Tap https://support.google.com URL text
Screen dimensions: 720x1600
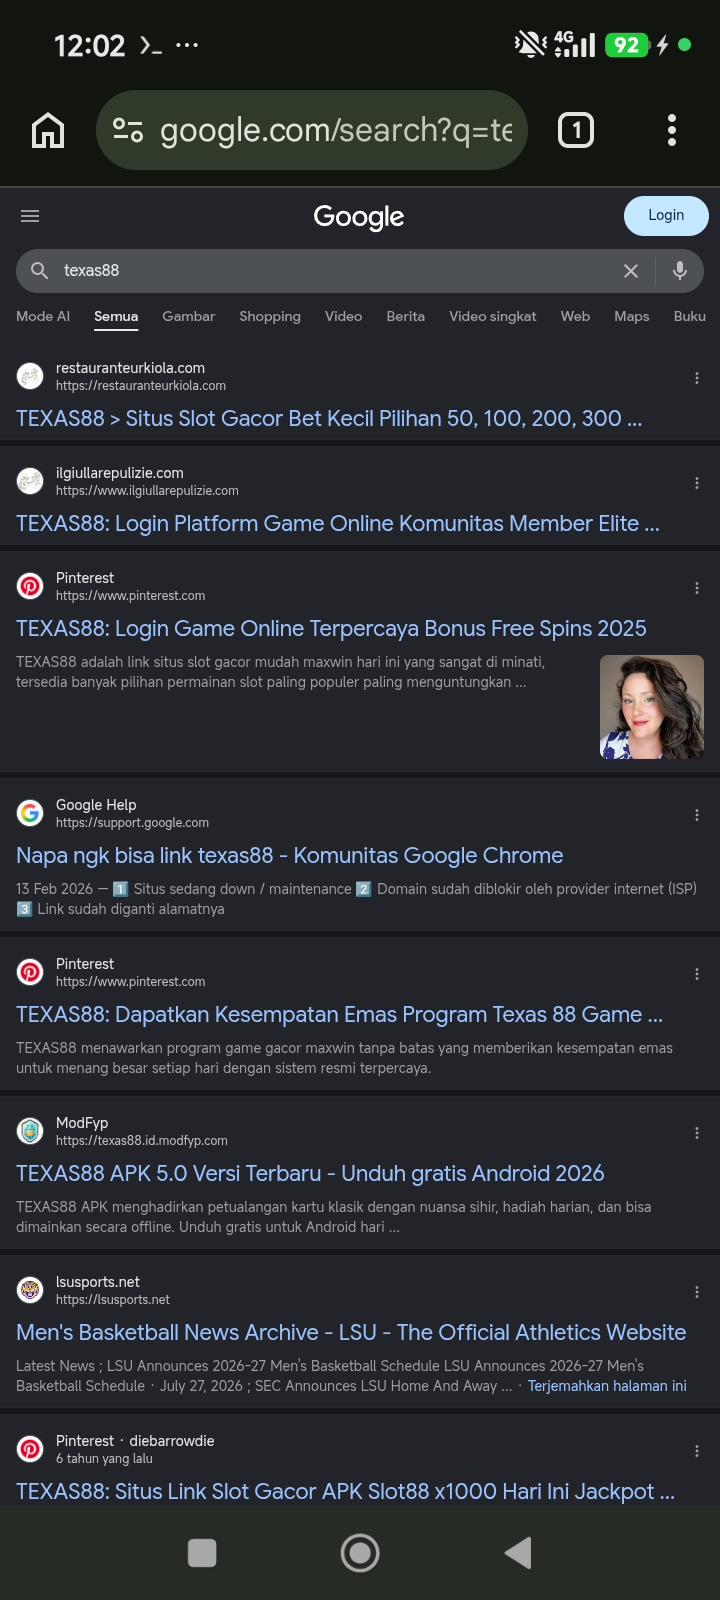pyautogui.click(x=132, y=823)
